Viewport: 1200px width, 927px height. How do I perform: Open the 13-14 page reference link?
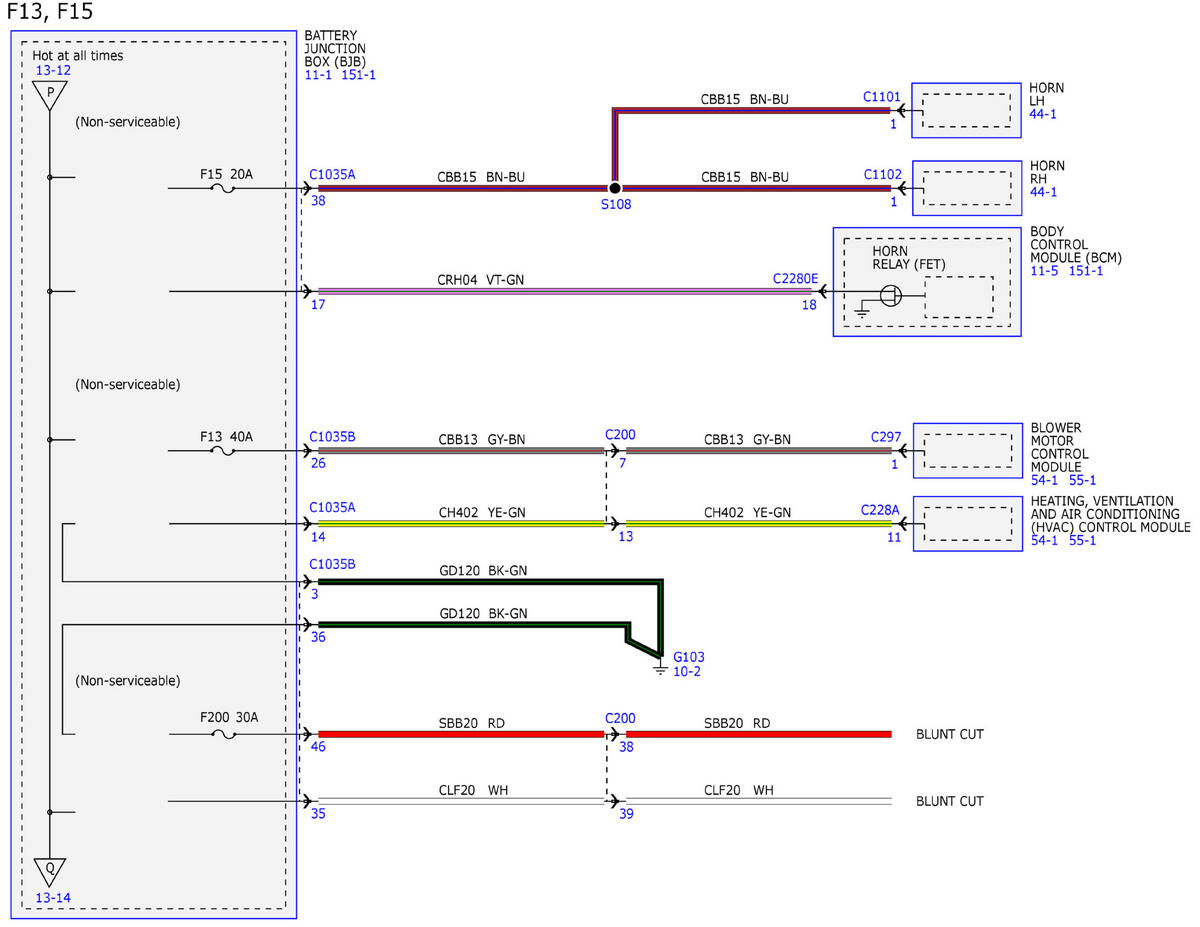coord(53,897)
